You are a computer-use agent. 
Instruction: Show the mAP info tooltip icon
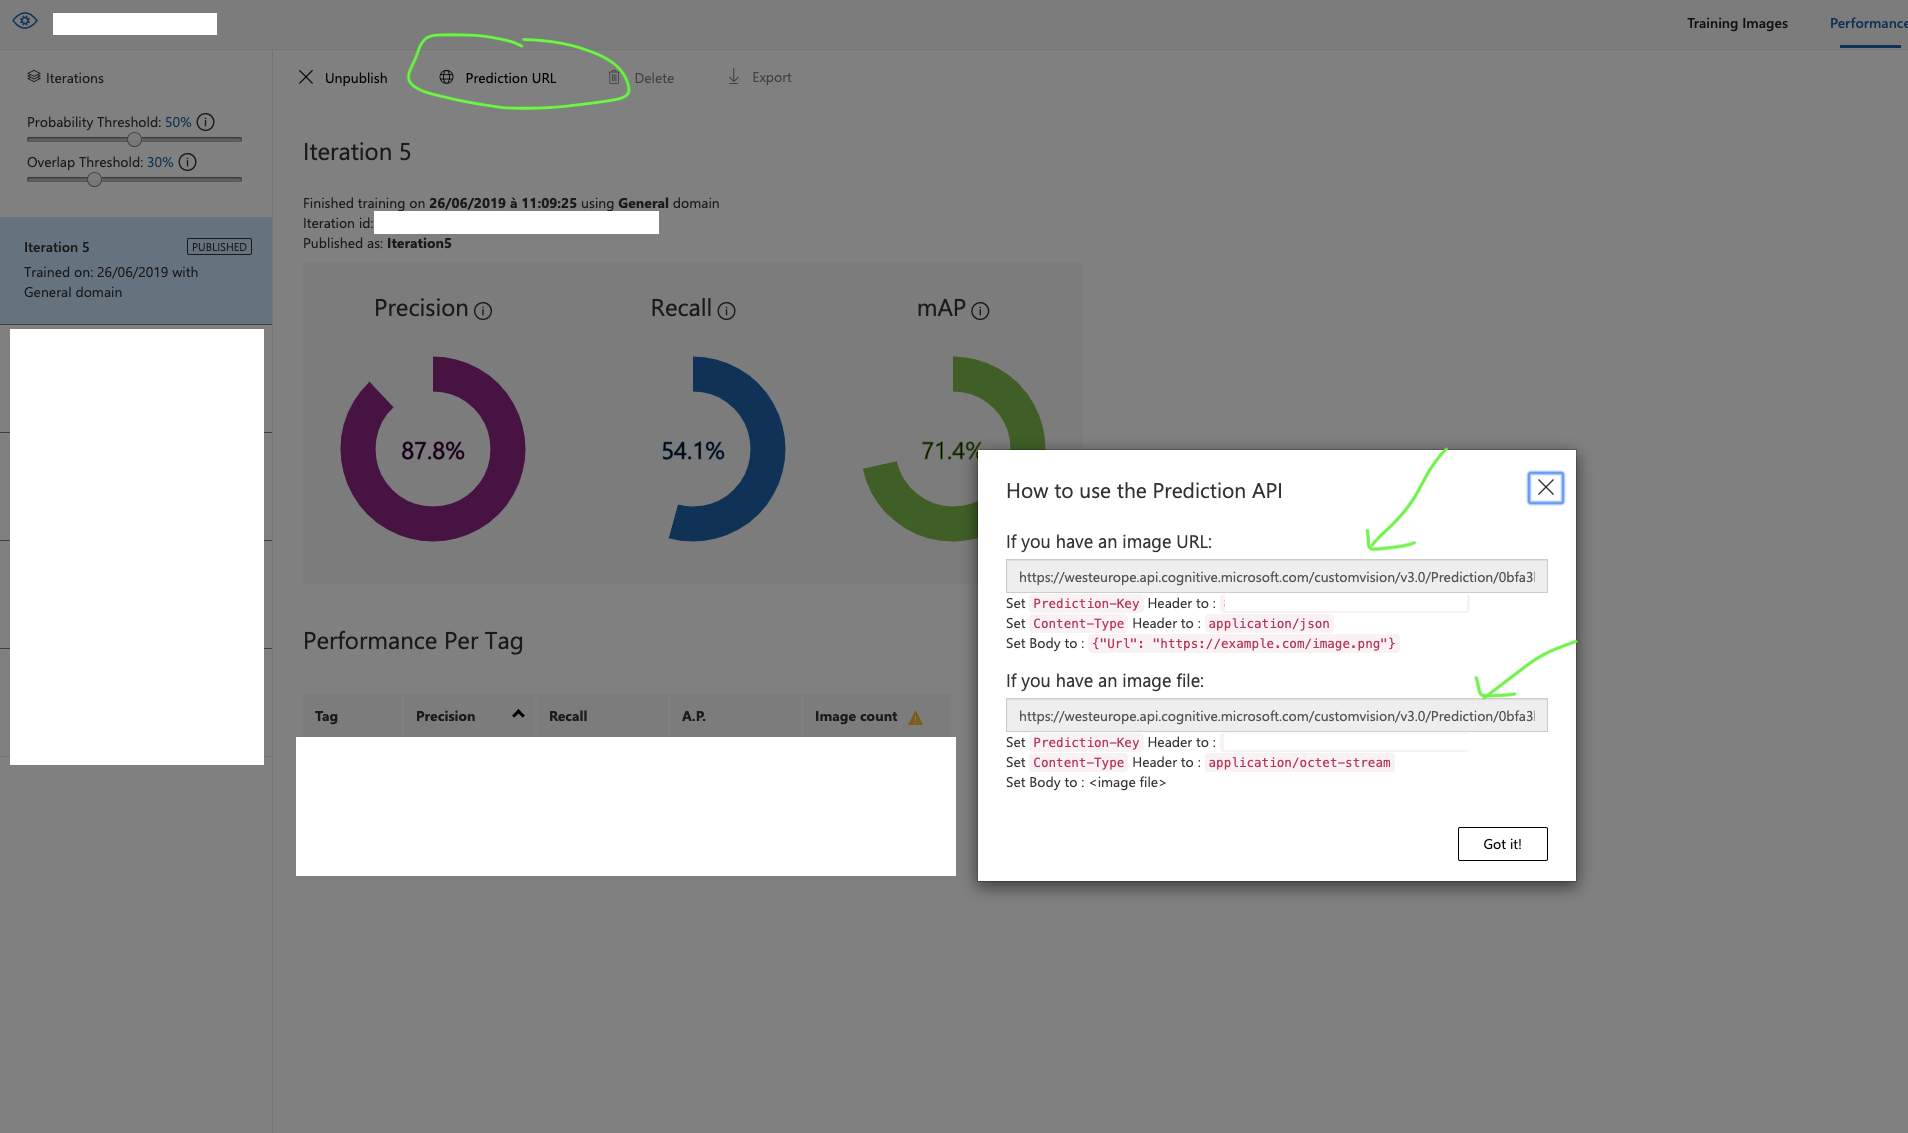coord(980,311)
